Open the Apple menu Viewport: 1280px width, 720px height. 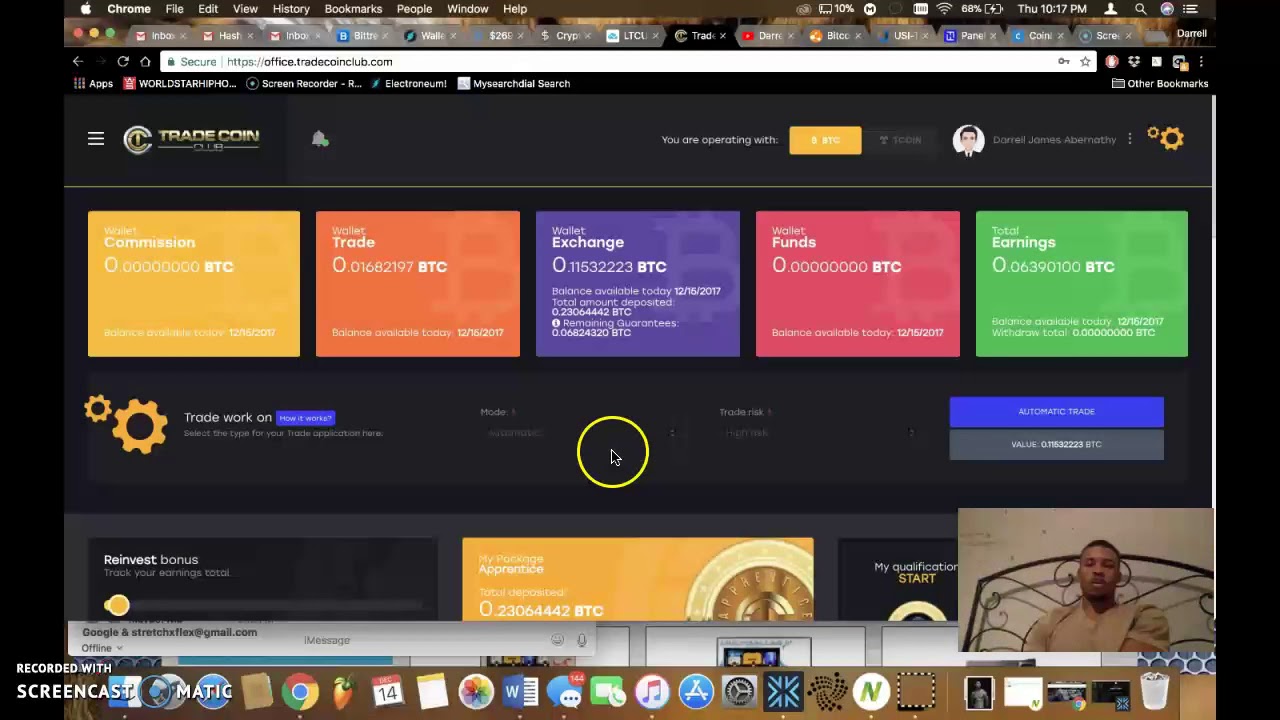click(x=86, y=9)
